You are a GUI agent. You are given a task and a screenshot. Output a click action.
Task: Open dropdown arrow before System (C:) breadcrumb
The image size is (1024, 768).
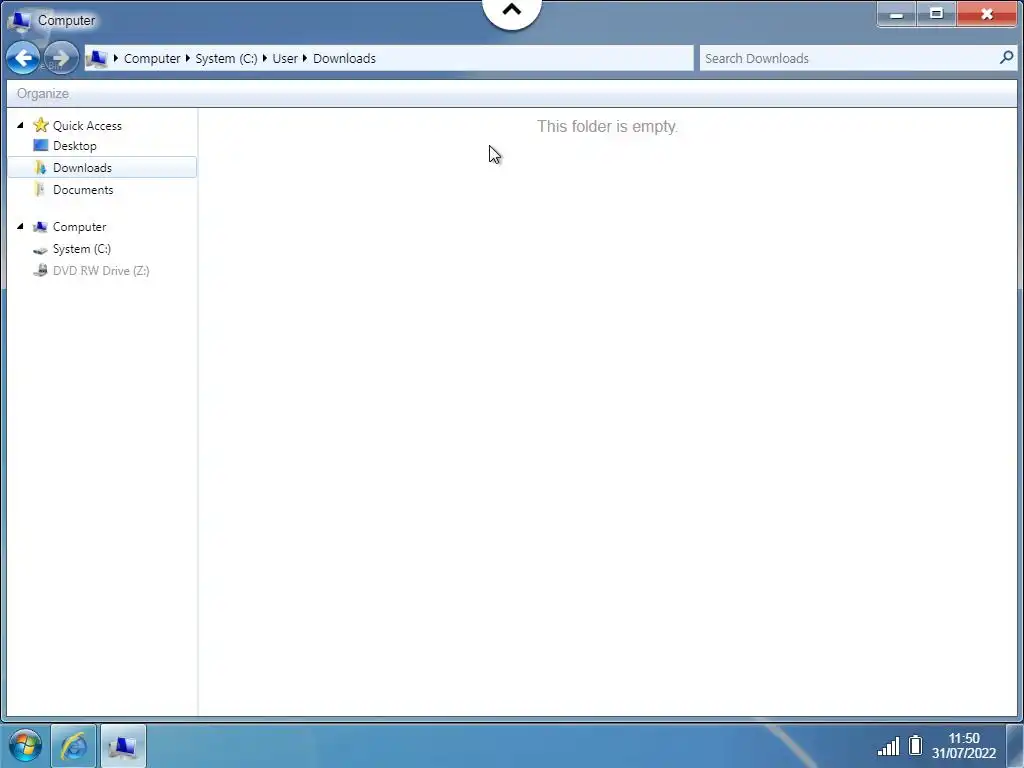point(187,58)
